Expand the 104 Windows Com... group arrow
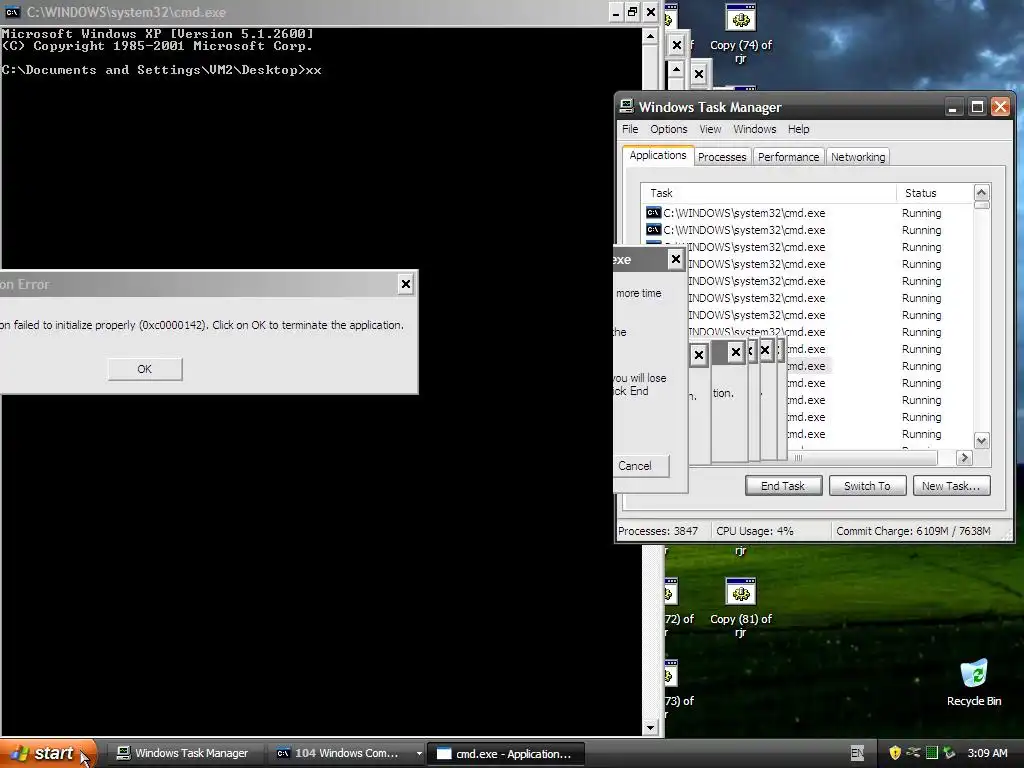The image size is (1024, 768). click(419, 753)
